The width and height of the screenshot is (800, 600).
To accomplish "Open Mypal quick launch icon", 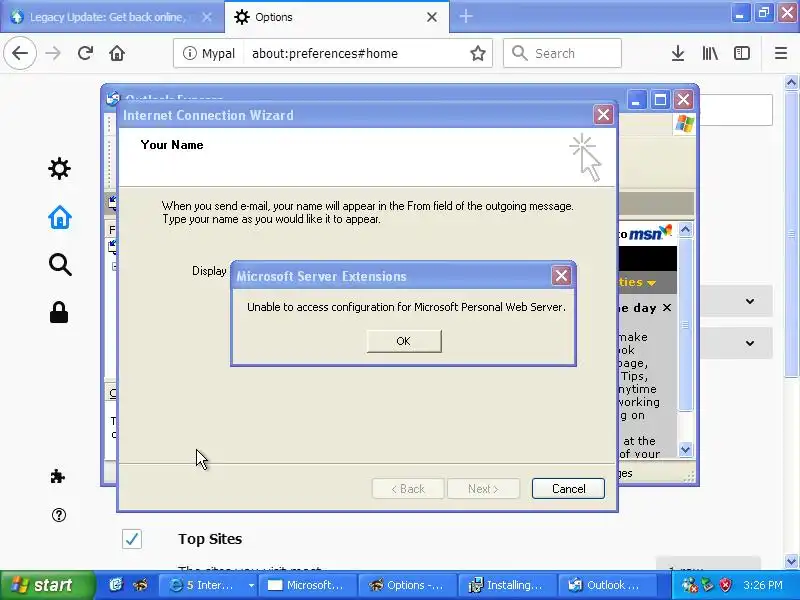I will coord(140,584).
